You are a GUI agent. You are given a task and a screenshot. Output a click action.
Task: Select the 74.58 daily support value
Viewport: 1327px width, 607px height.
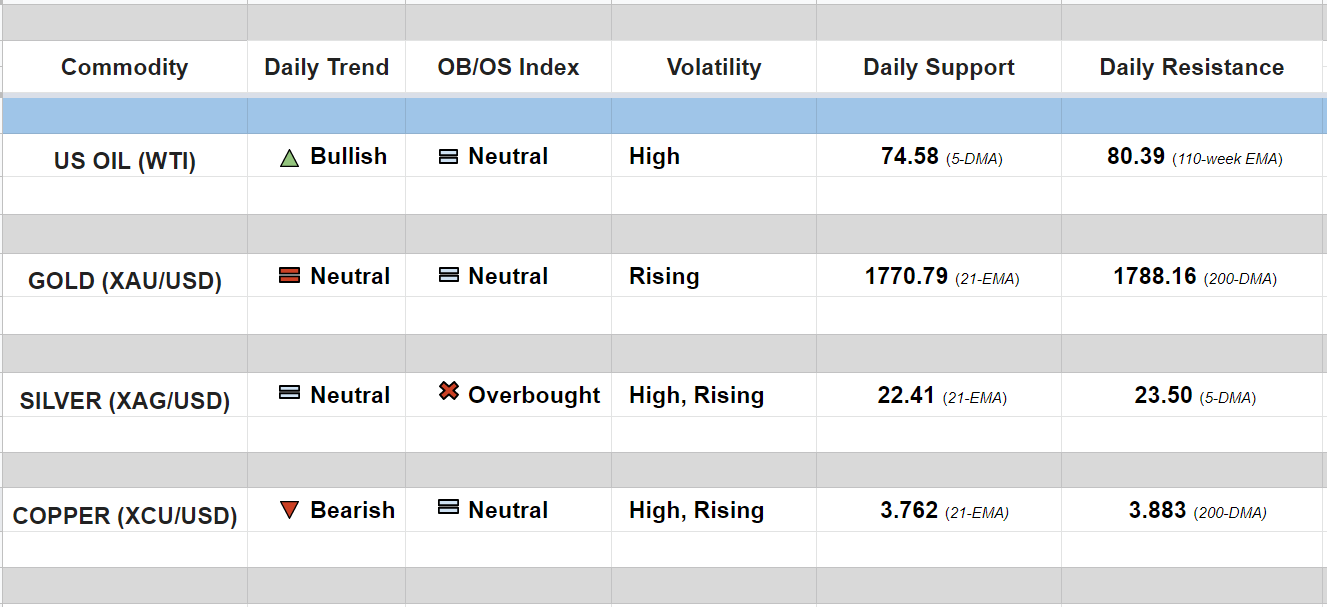coord(910,157)
